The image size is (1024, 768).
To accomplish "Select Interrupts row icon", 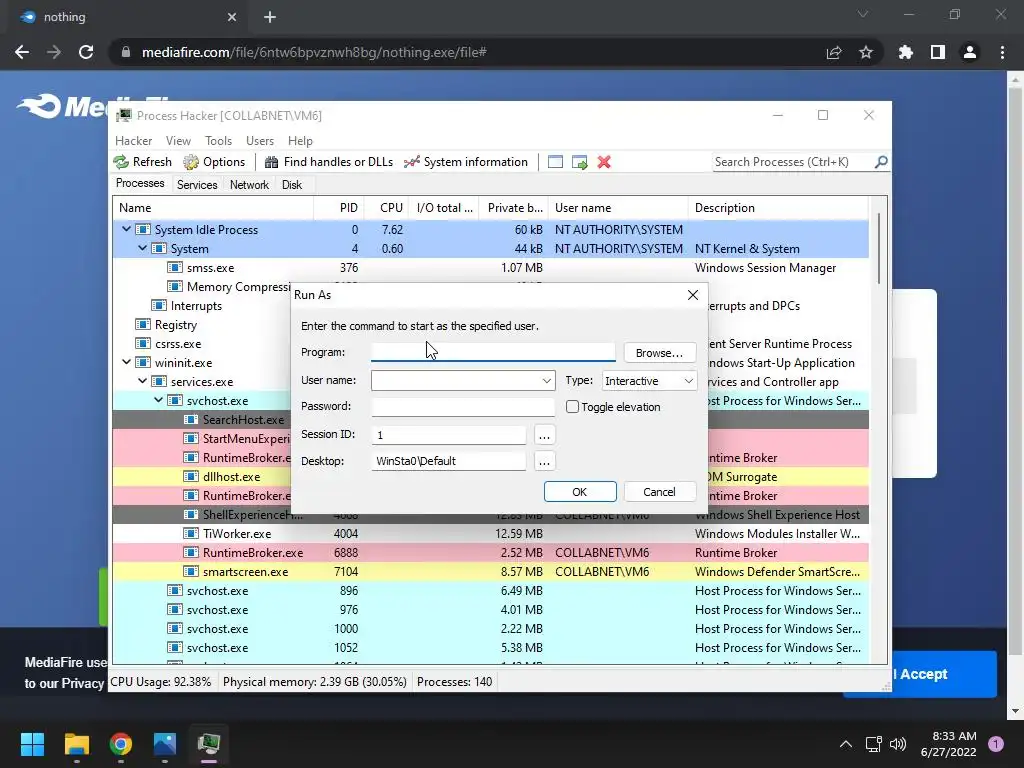I will (159, 306).
